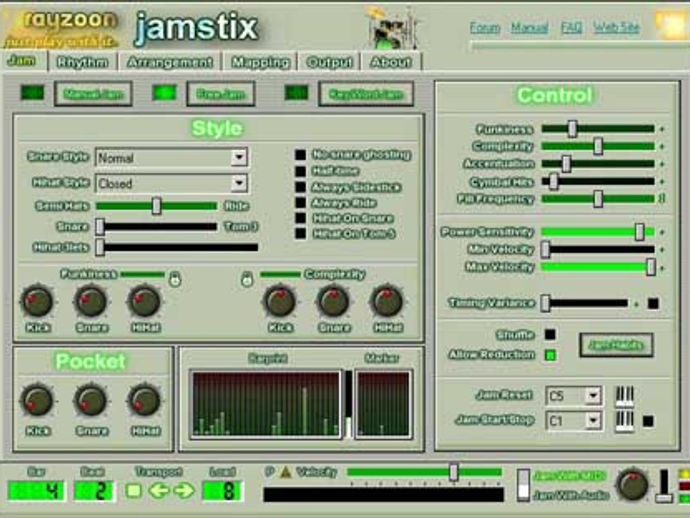Viewport: 690px width, 518px height.
Task: Open the Jam Reset note dropdown
Action: click(574, 396)
